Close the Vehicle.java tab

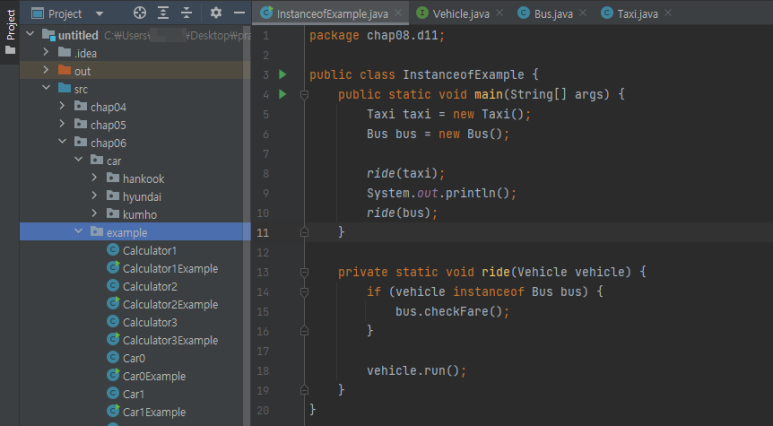click(x=499, y=13)
